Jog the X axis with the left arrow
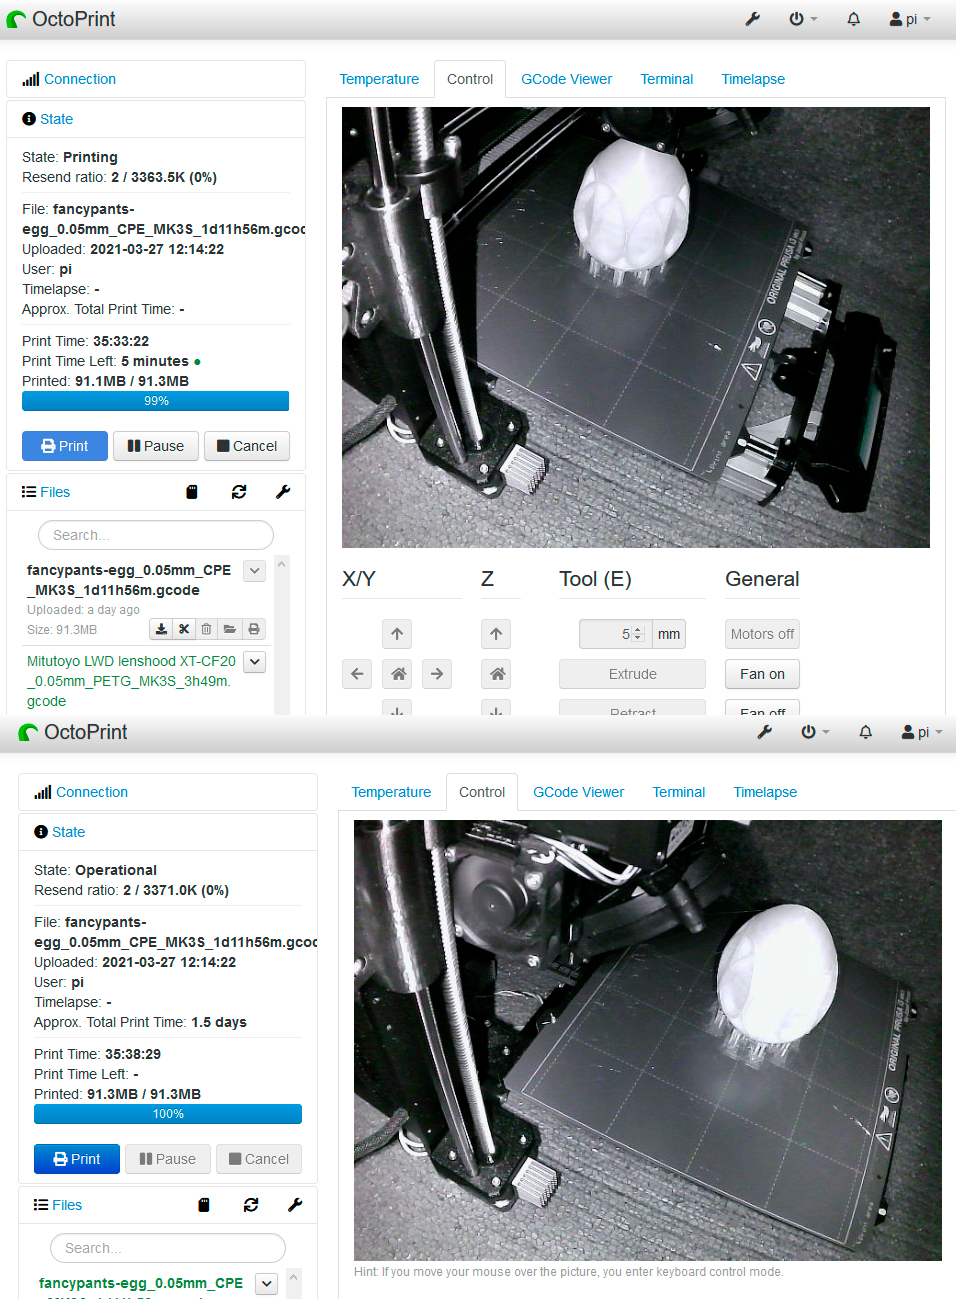 click(x=357, y=674)
